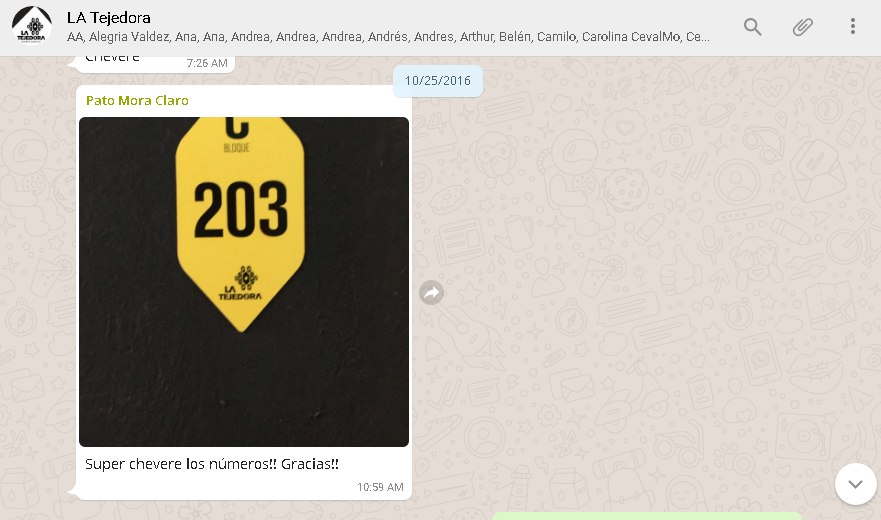Screen dimensions: 881x520
Task: Click the LA Tejedora group avatar
Action: point(32,25)
